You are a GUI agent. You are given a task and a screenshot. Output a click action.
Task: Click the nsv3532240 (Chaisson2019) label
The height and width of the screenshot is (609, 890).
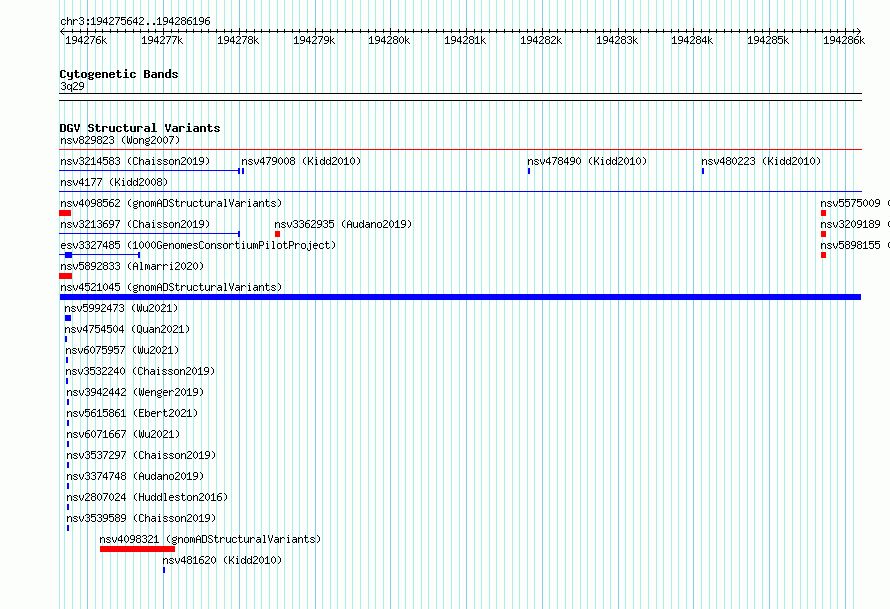click(x=140, y=371)
